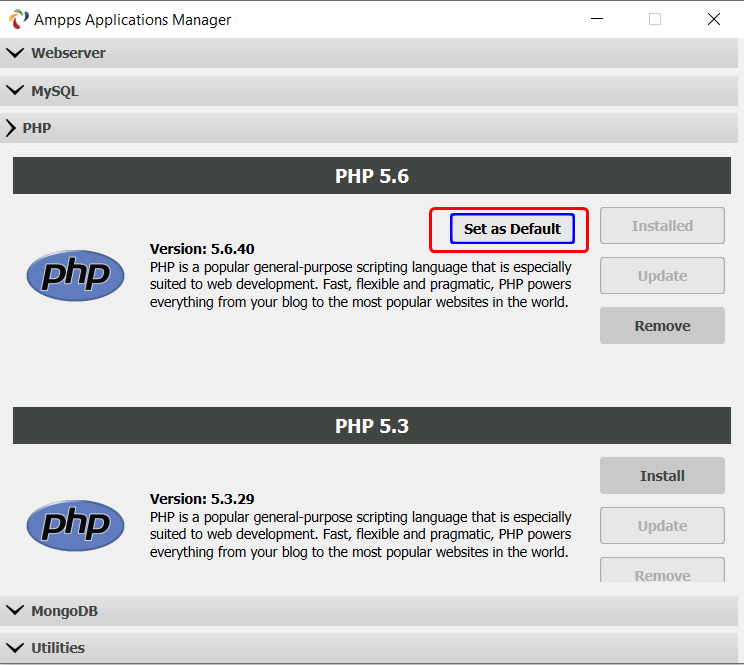Set PHP 5.6 as Default
The image size is (744, 665).
[512, 229]
